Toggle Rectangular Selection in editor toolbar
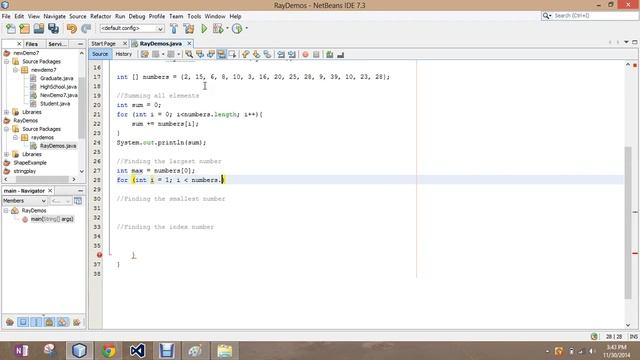Viewport: 640px width, 360px height. click(232, 54)
